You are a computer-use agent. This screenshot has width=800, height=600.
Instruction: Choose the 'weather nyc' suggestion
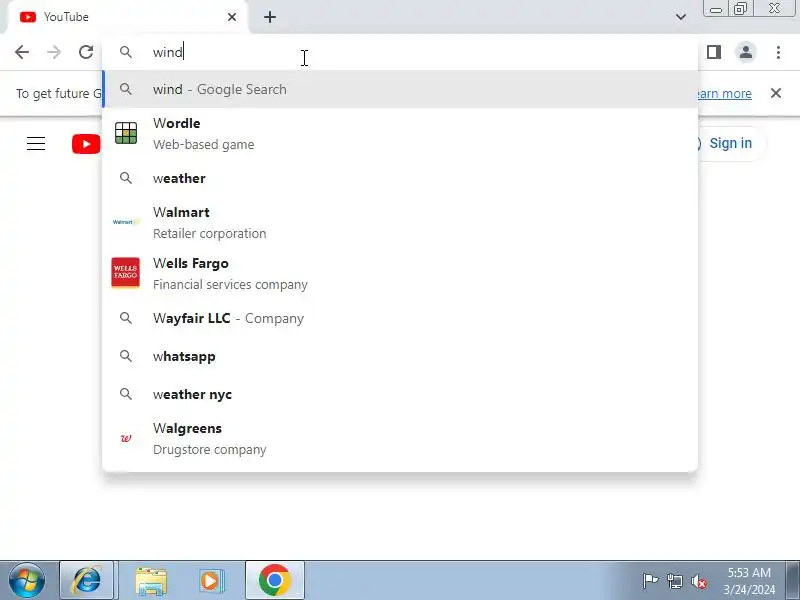[400, 394]
